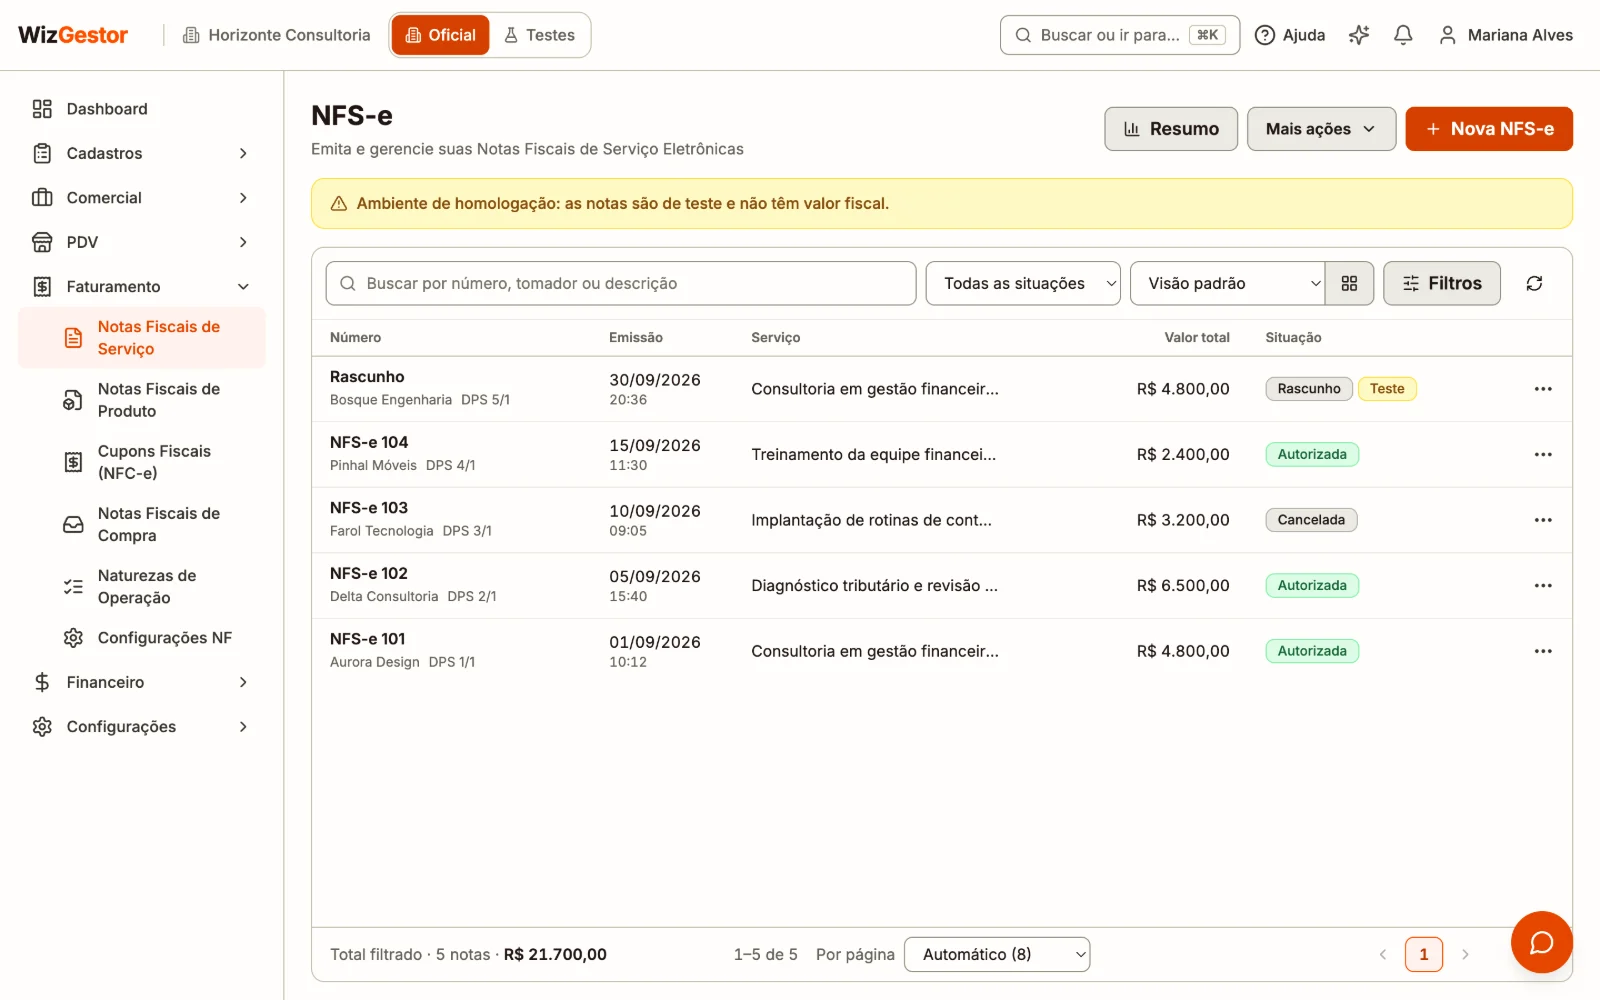Open Notas Fiscais de Serviço
The image size is (1600, 1000).
coord(141,338)
